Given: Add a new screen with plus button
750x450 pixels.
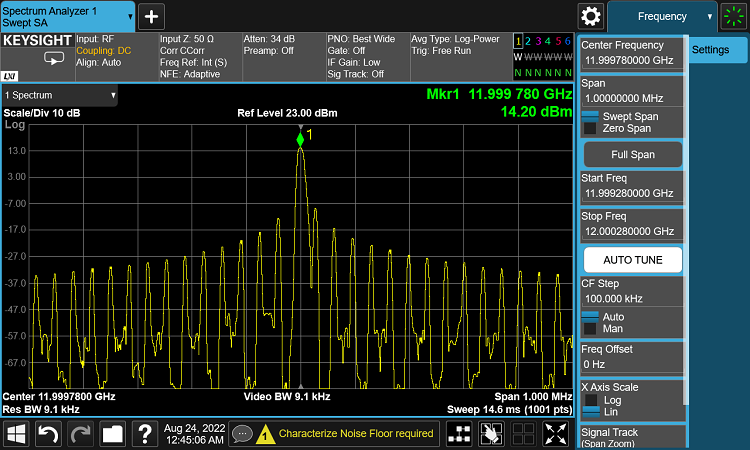Looking at the screenshot, I should [151, 16].
